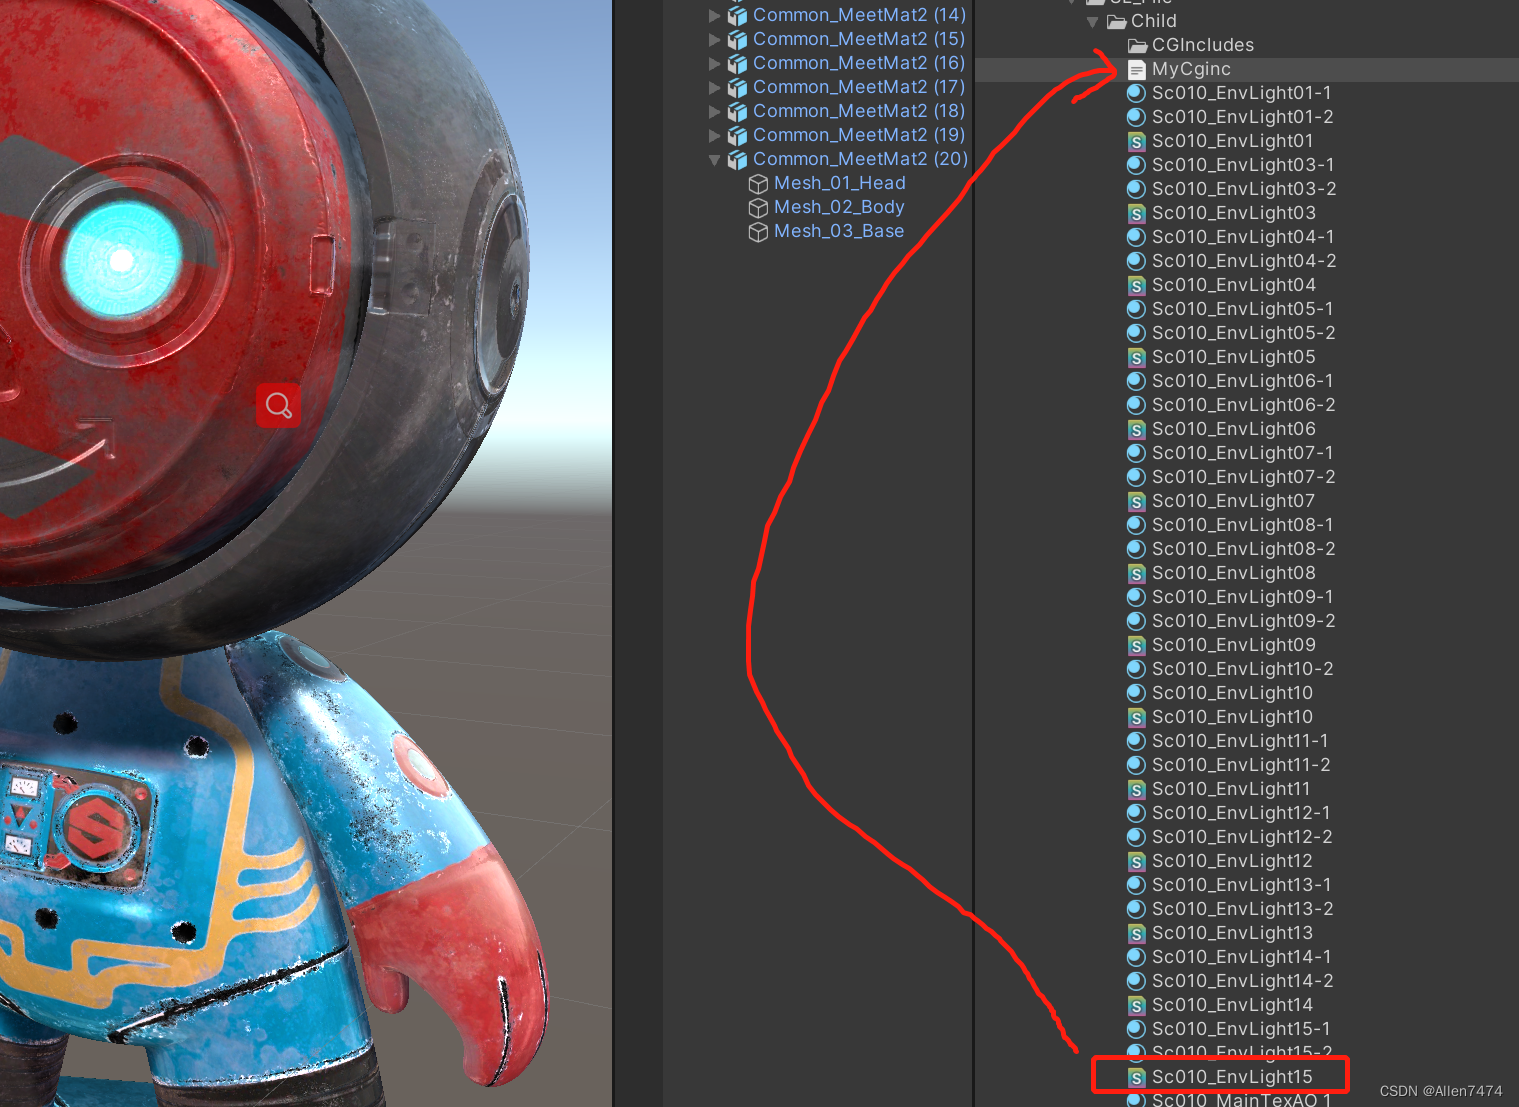This screenshot has height=1107, width=1519.
Task: Click mesh icon beside Mesh_02_Body
Action: coord(759,207)
